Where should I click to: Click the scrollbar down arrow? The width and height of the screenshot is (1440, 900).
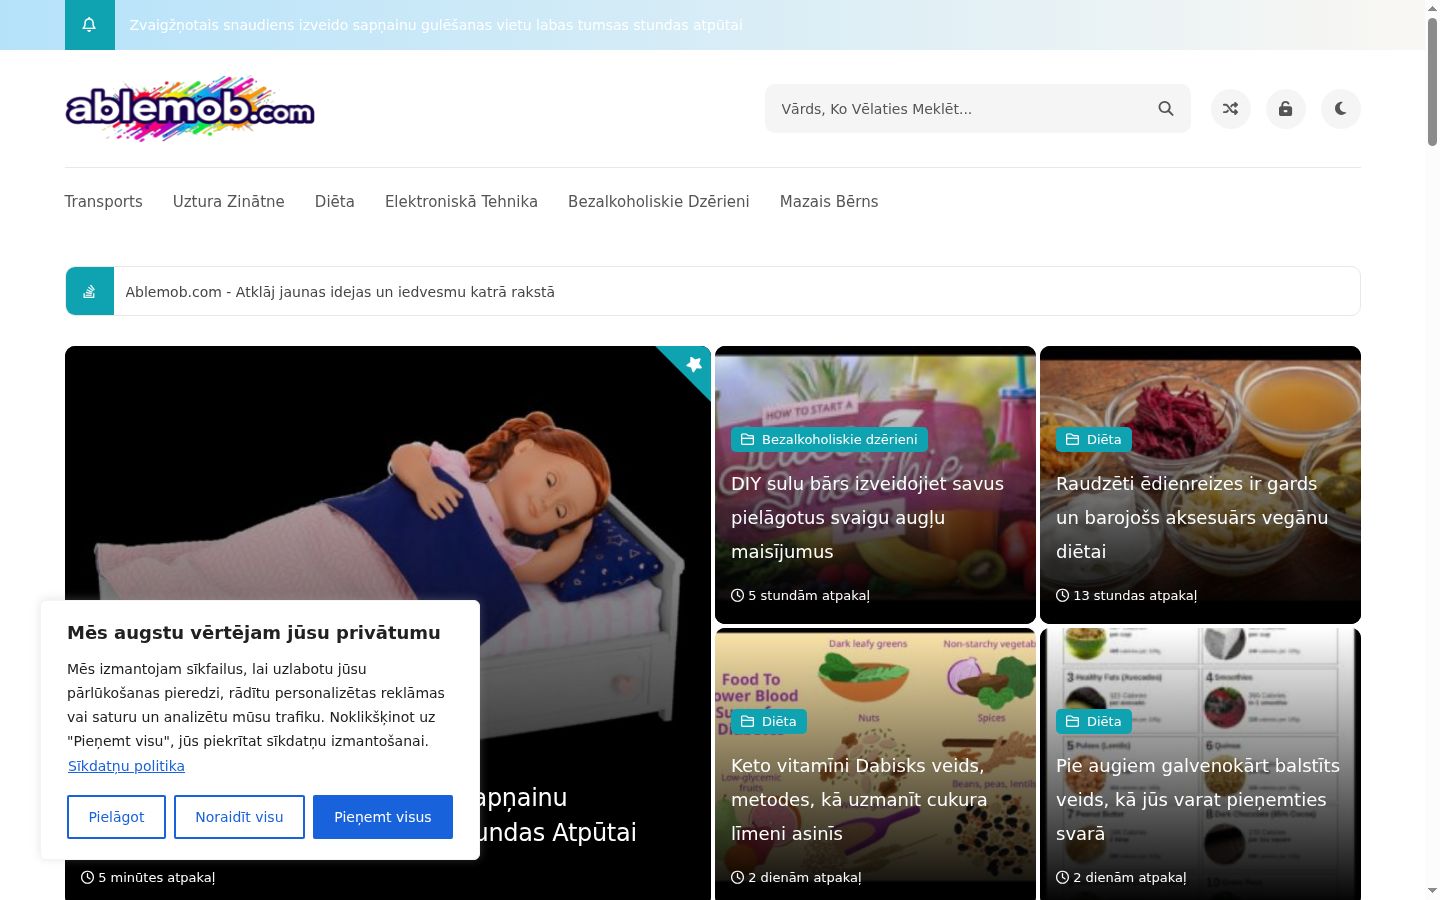pos(1432,891)
